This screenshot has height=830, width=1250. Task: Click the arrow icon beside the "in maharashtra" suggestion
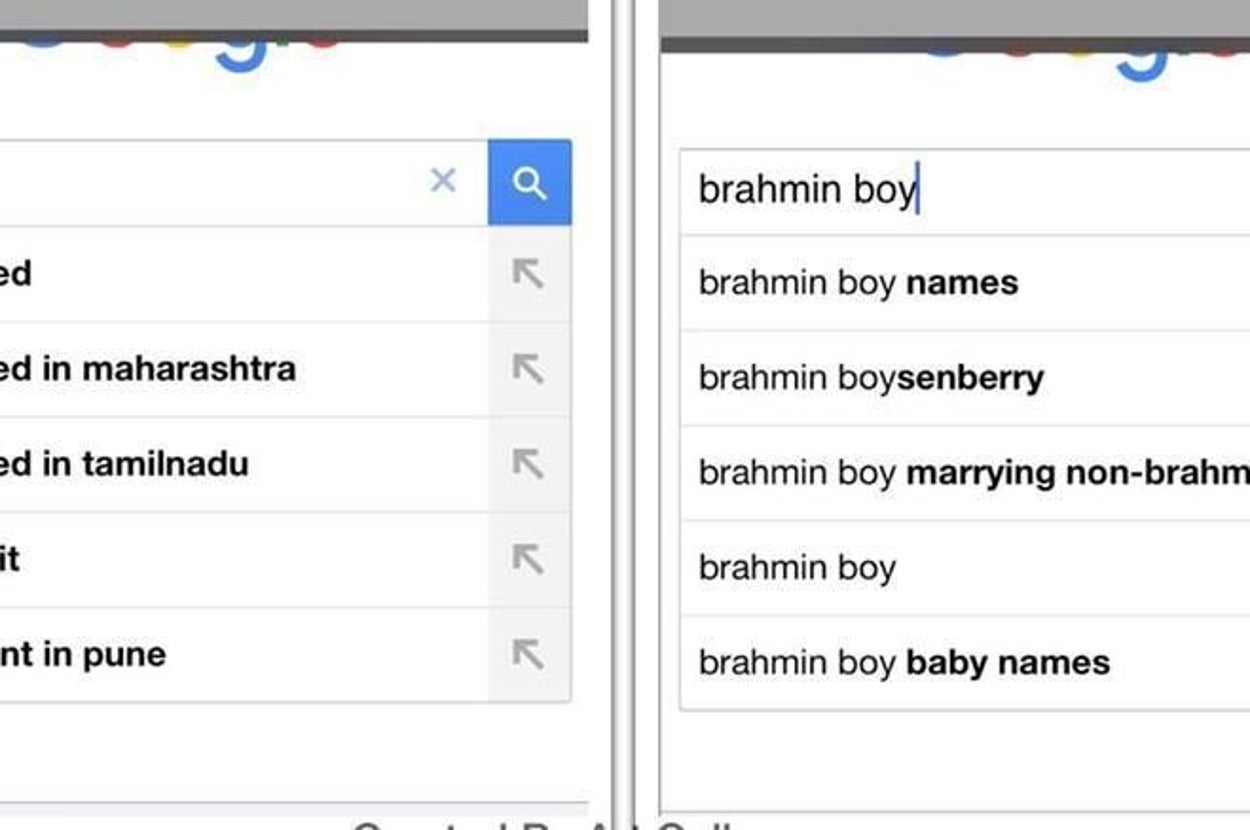coord(529,368)
